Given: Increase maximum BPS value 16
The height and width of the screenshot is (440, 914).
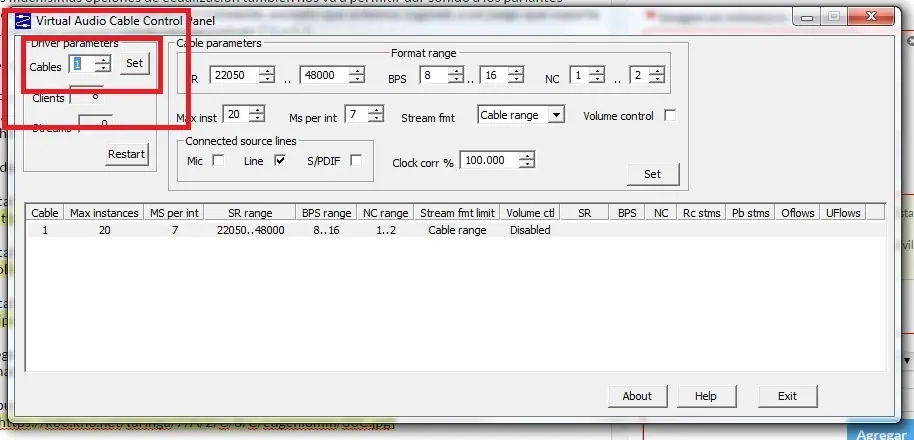Looking at the screenshot, I should [515, 71].
